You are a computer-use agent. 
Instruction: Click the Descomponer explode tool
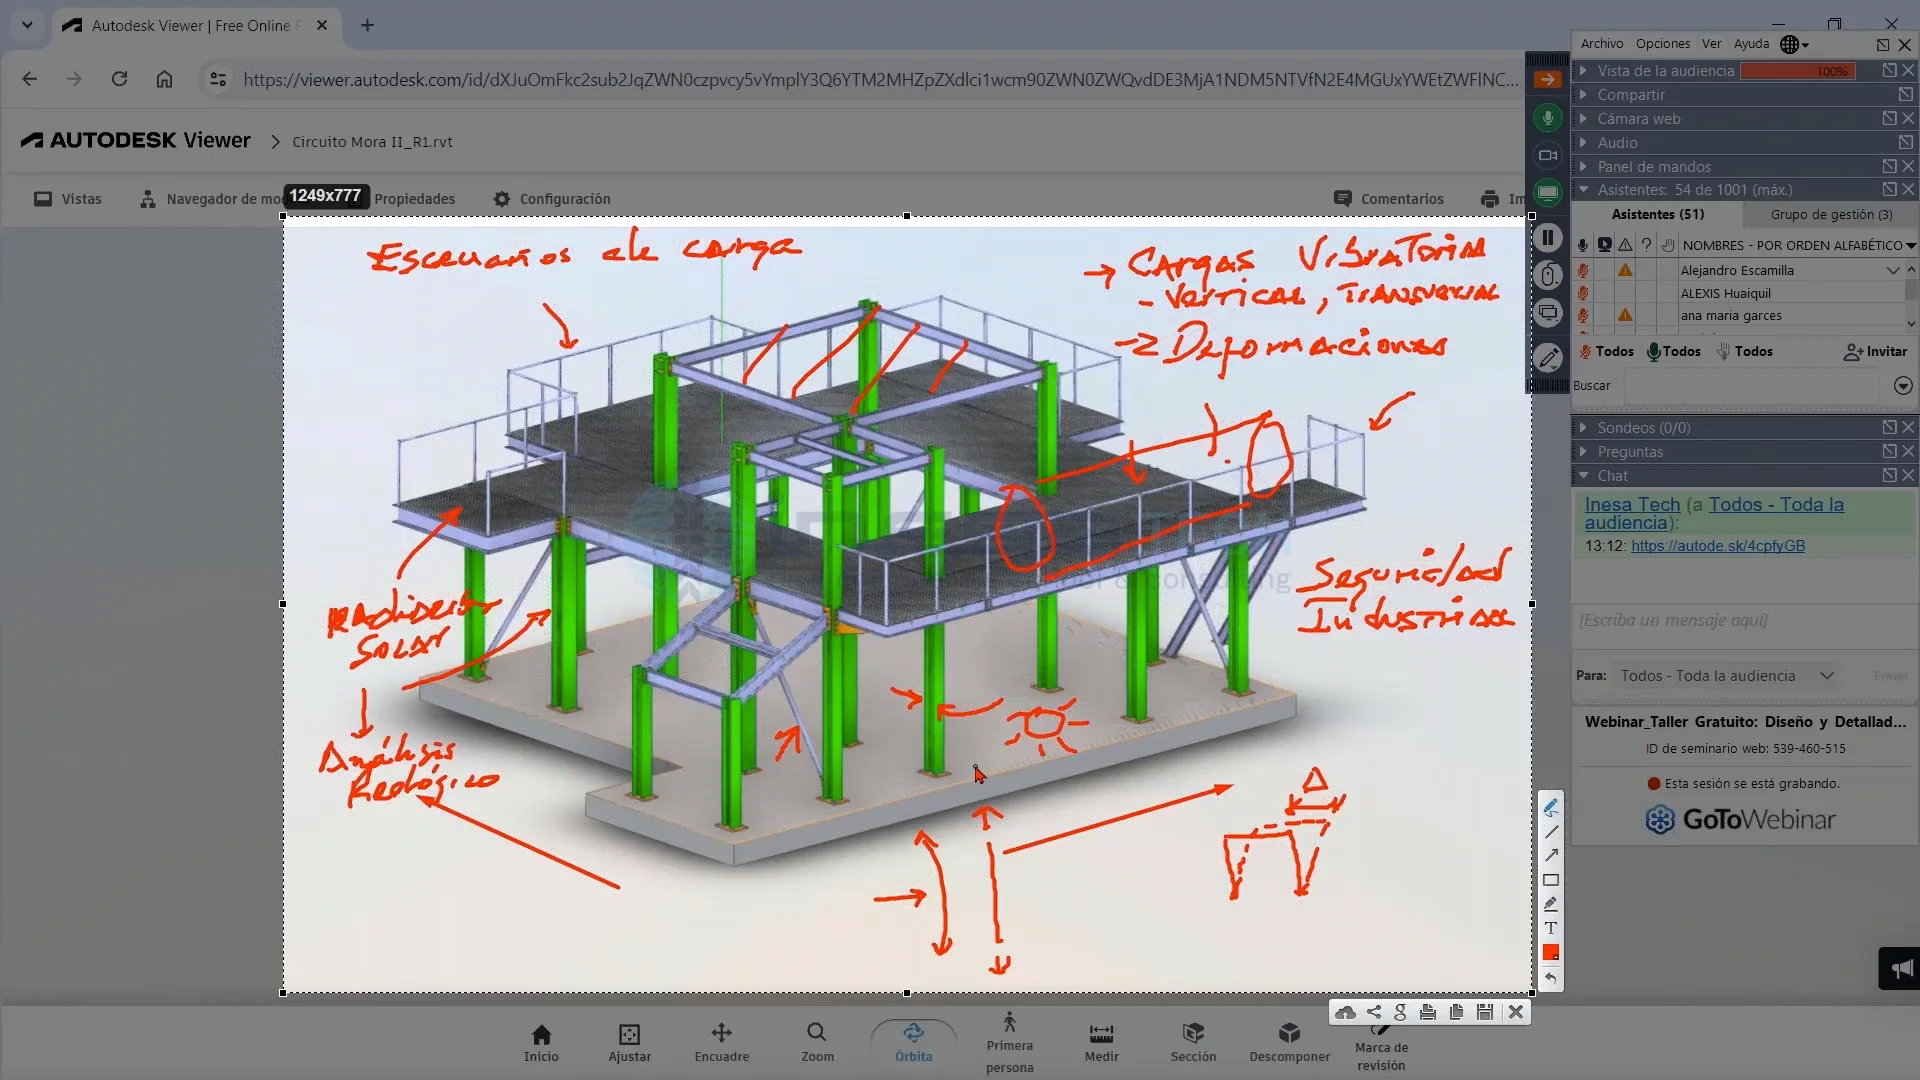coord(1289,1042)
